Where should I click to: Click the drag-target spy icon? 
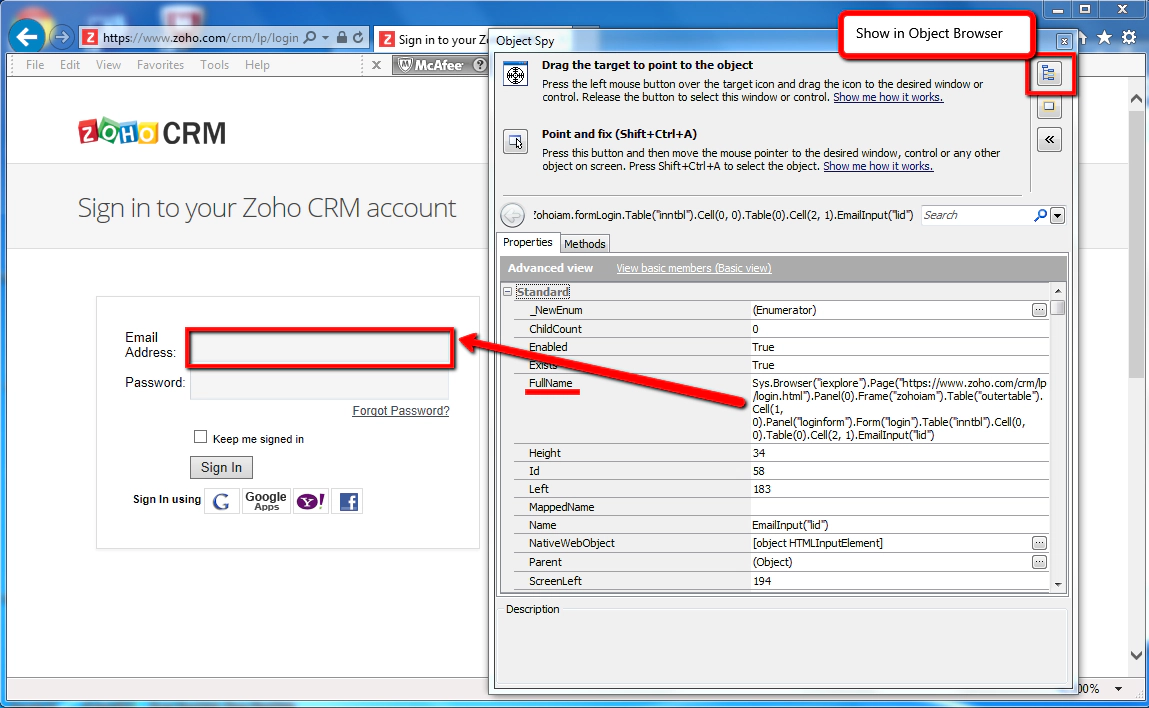coord(515,74)
